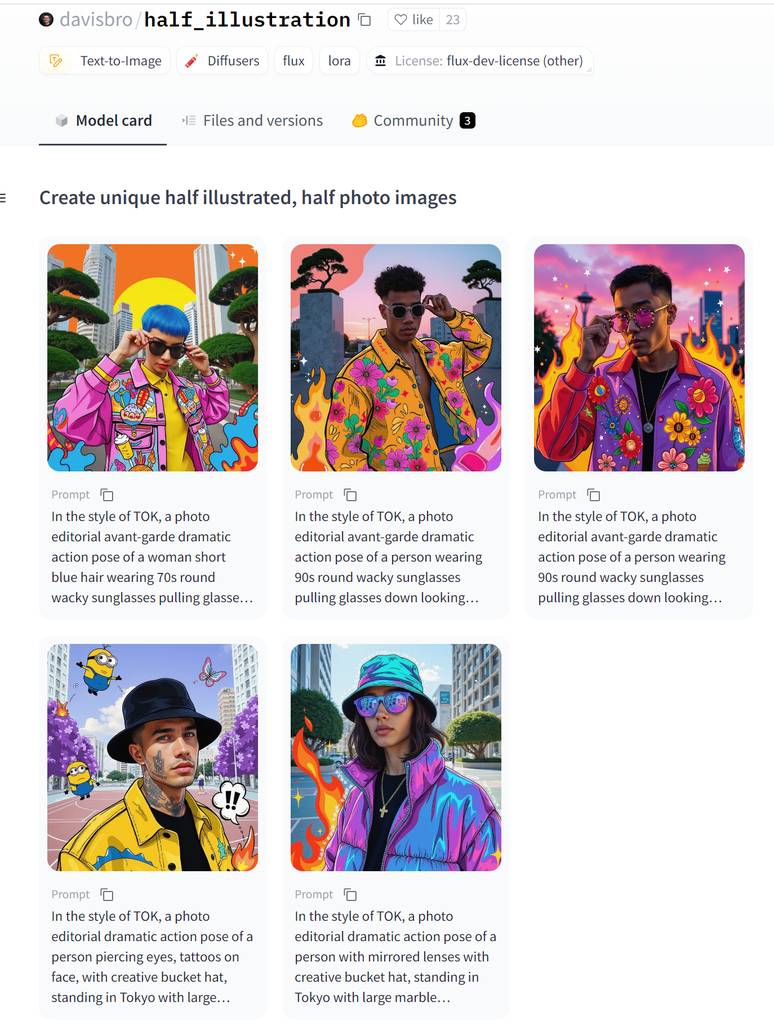
Task: Open table of contents menu icon
Action: 3,198
